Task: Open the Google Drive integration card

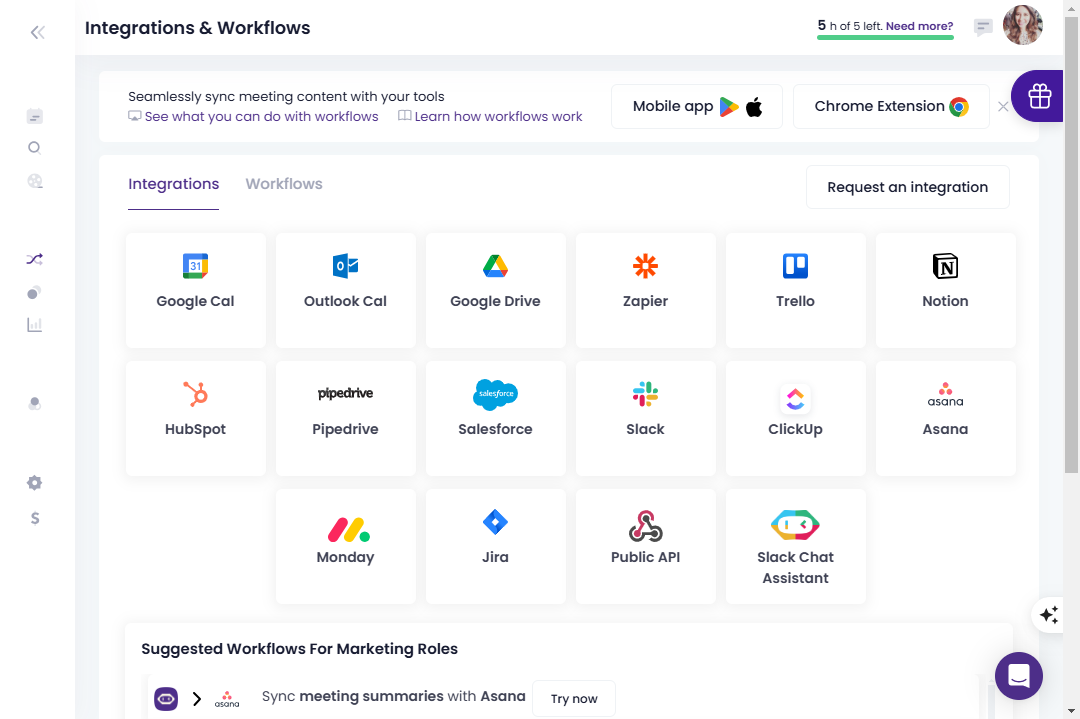Action: tap(496, 290)
